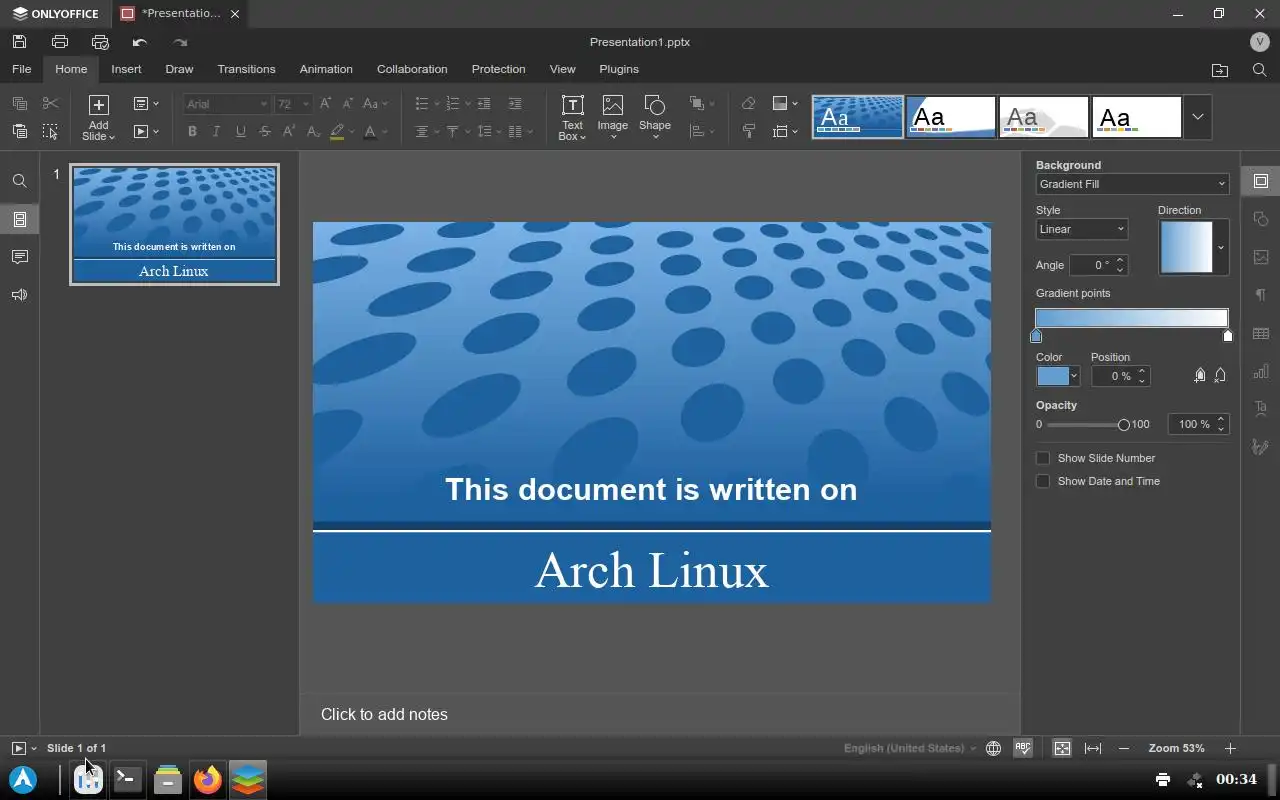Viewport: 1280px width, 800px height.
Task: Open Table settings in the right sidebar
Action: pos(1261,333)
